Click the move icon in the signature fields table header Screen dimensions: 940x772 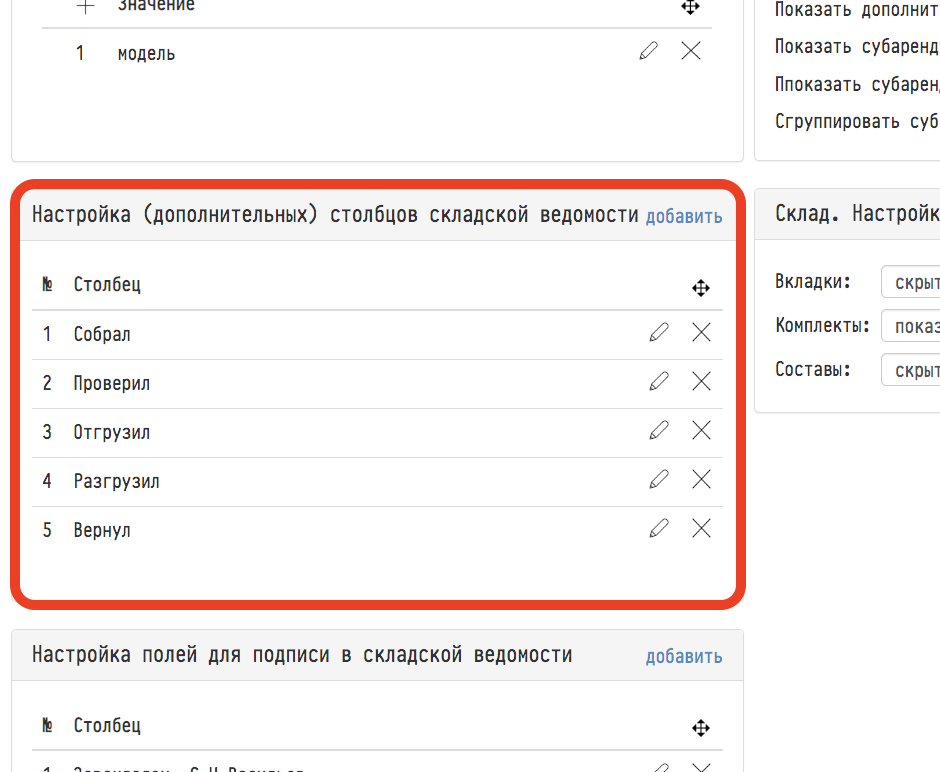point(701,729)
